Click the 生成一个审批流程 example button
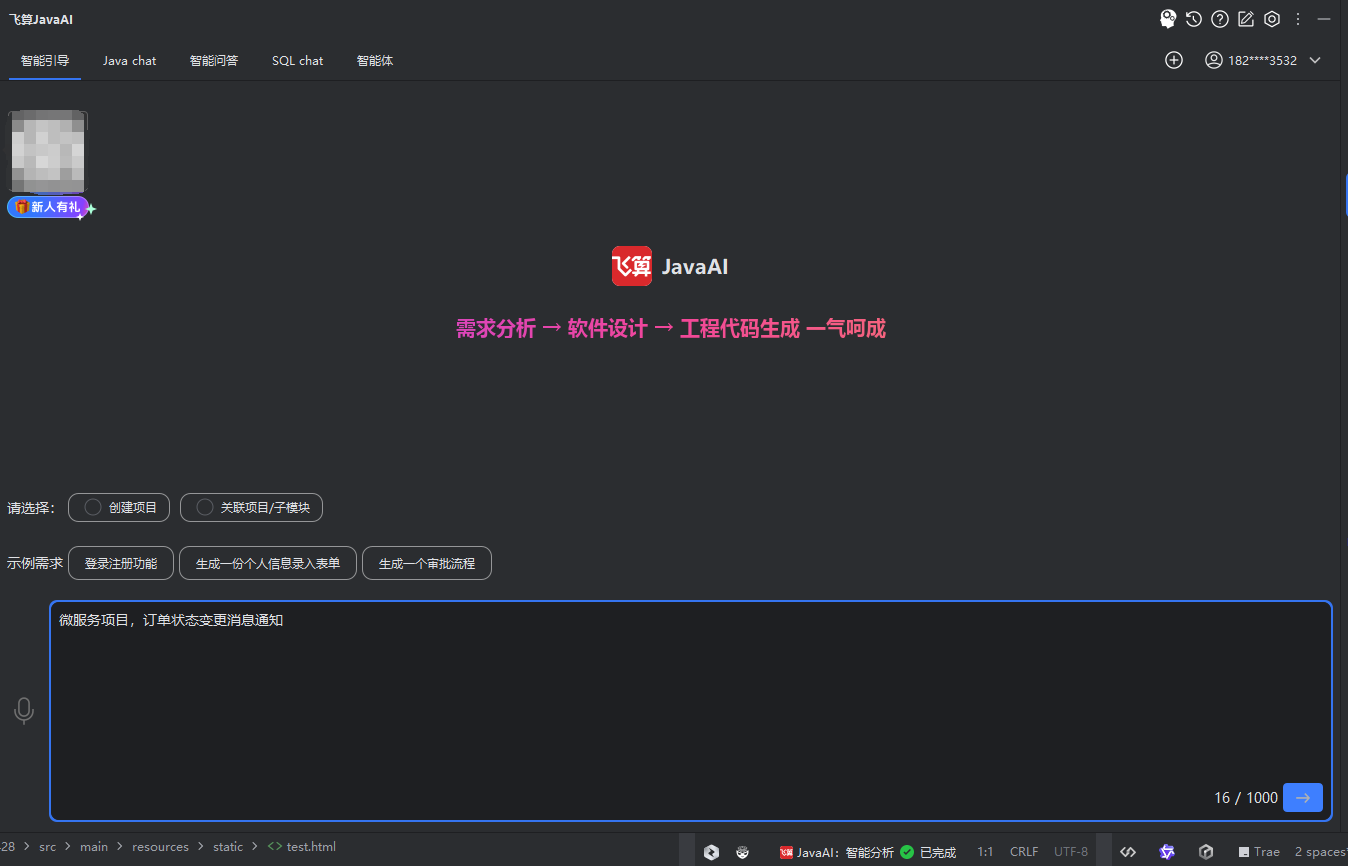The height and width of the screenshot is (866, 1348). click(x=427, y=563)
